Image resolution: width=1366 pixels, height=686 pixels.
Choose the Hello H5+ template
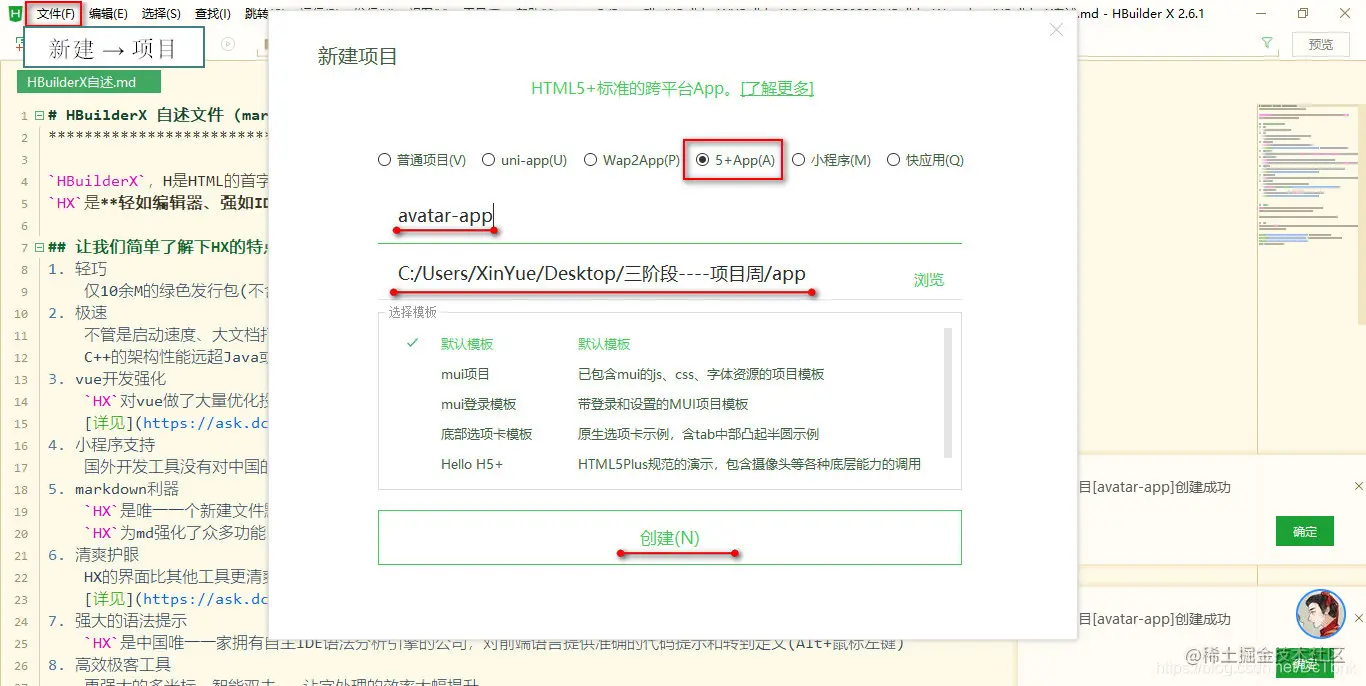click(x=472, y=464)
